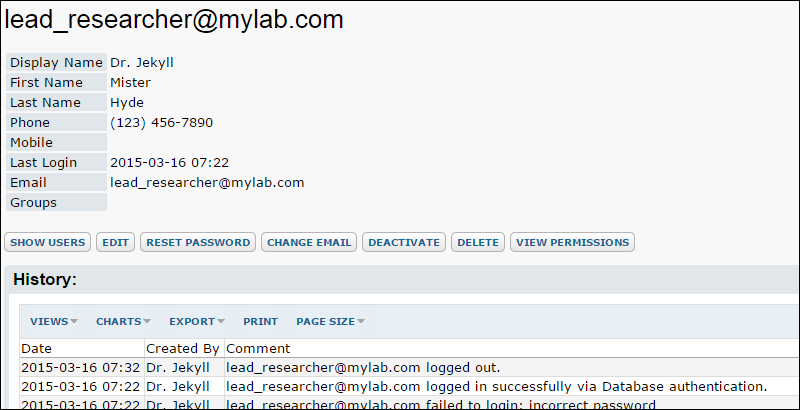Select the logged out history row
800x410 pixels.
click(410, 368)
